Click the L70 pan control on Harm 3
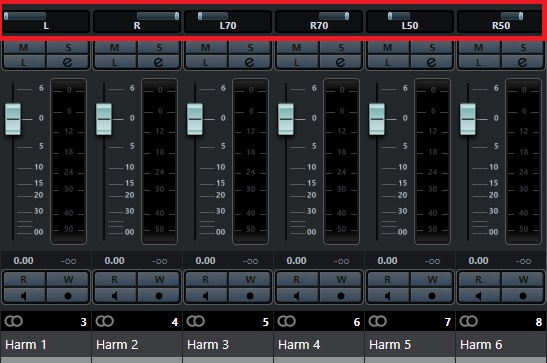547x363 pixels. tap(228, 22)
